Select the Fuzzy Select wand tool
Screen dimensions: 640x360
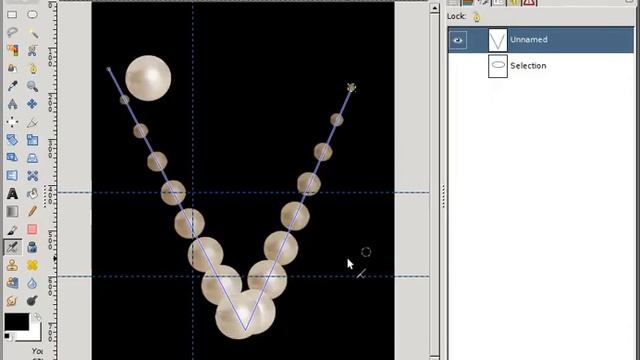tap(32, 33)
